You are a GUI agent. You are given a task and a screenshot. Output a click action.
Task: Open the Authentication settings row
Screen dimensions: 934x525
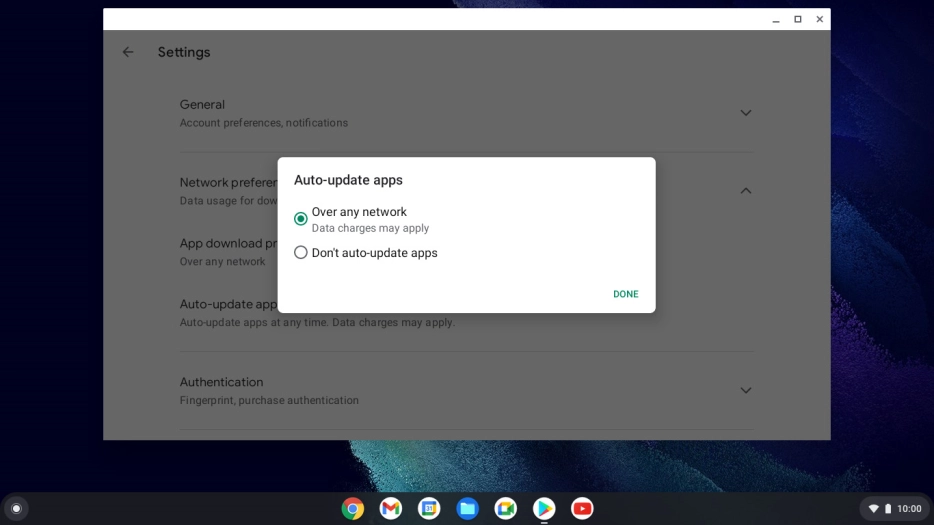coord(466,391)
